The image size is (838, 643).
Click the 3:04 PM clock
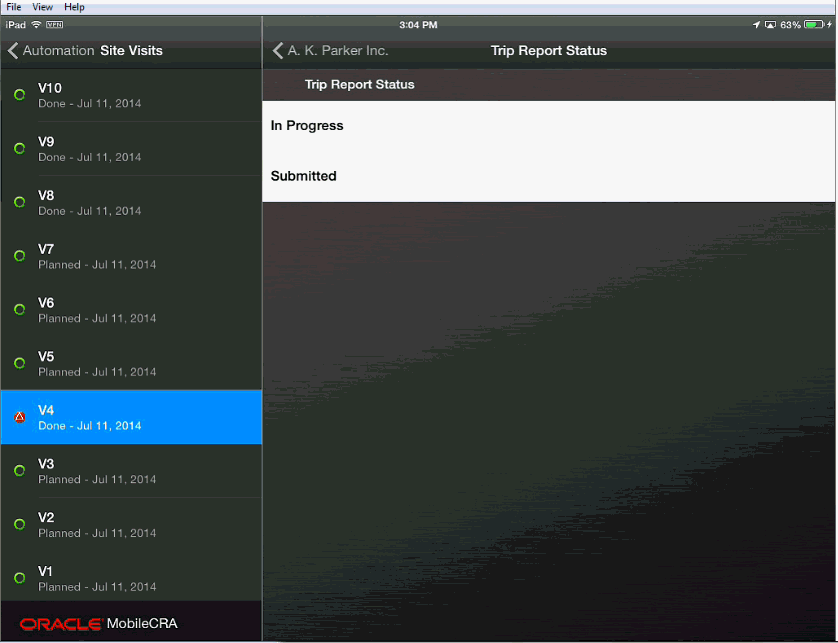[418, 25]
